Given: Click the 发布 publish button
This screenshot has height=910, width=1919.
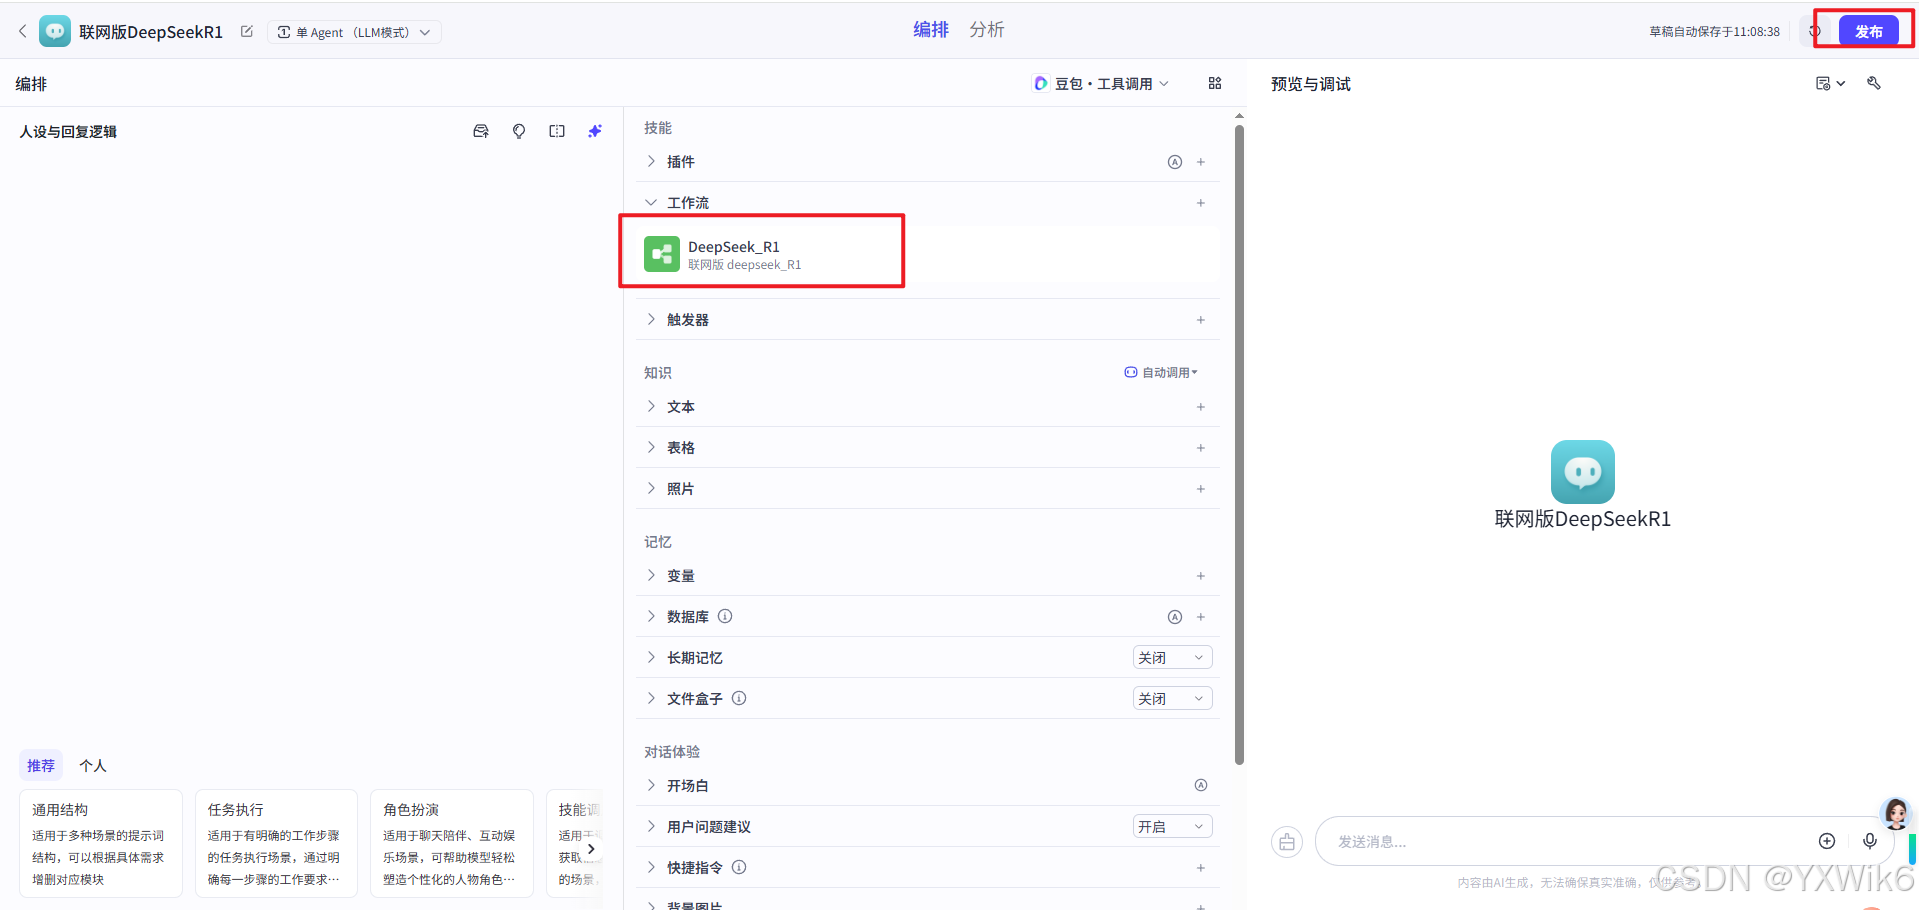Looking at the screenshot, I should (x=1868, y=31).
